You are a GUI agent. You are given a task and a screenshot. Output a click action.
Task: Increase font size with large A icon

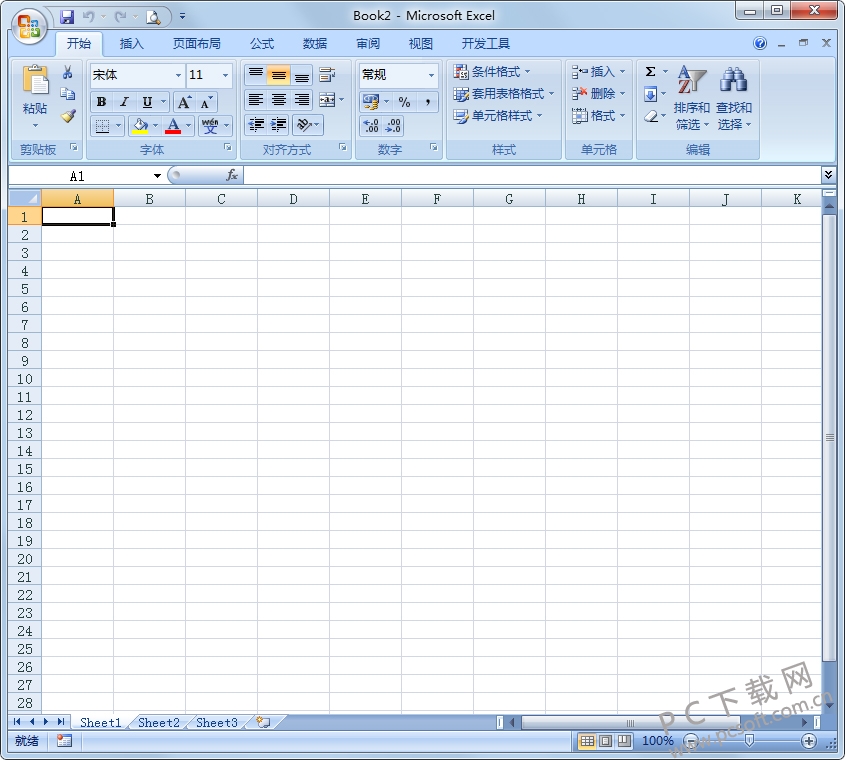click(x=184, y=102)
